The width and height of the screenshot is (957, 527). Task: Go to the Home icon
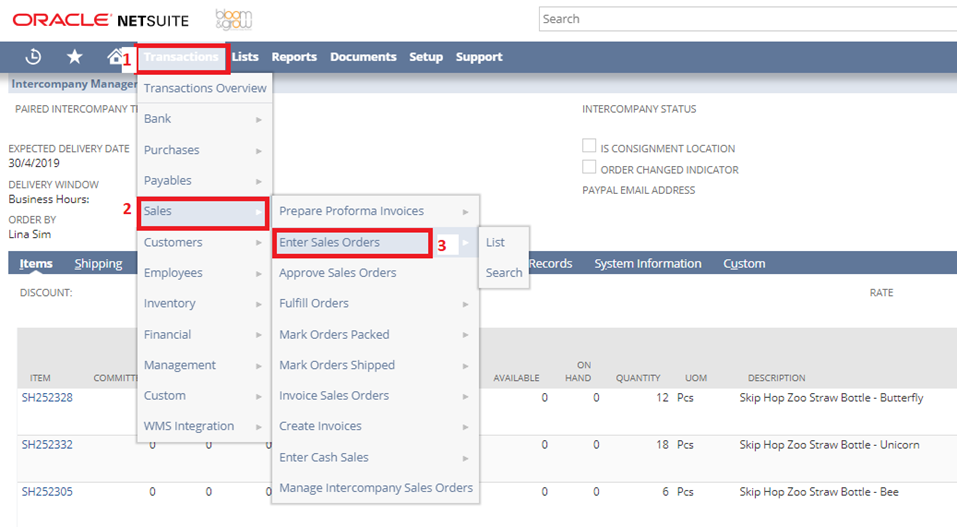pyautogui.click(x=115, y=57)
